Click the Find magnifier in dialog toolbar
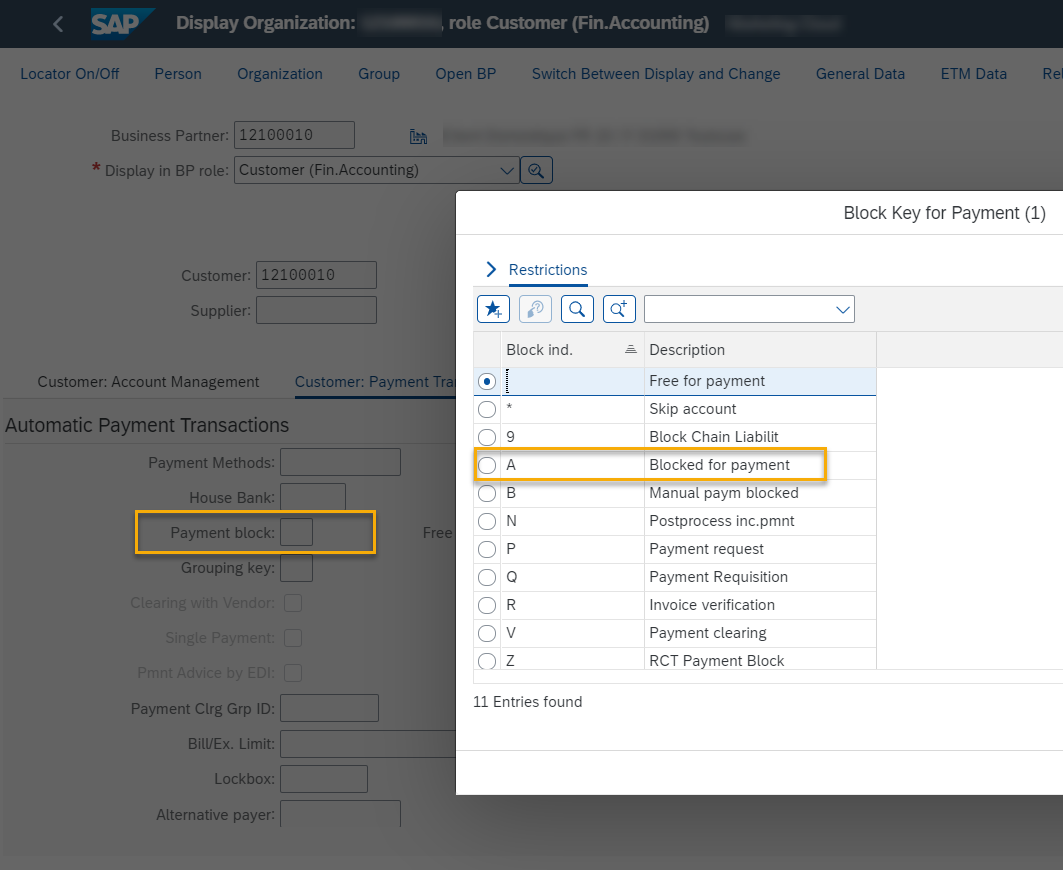This screenshot has height=870, width=1063. pos(578,309)
